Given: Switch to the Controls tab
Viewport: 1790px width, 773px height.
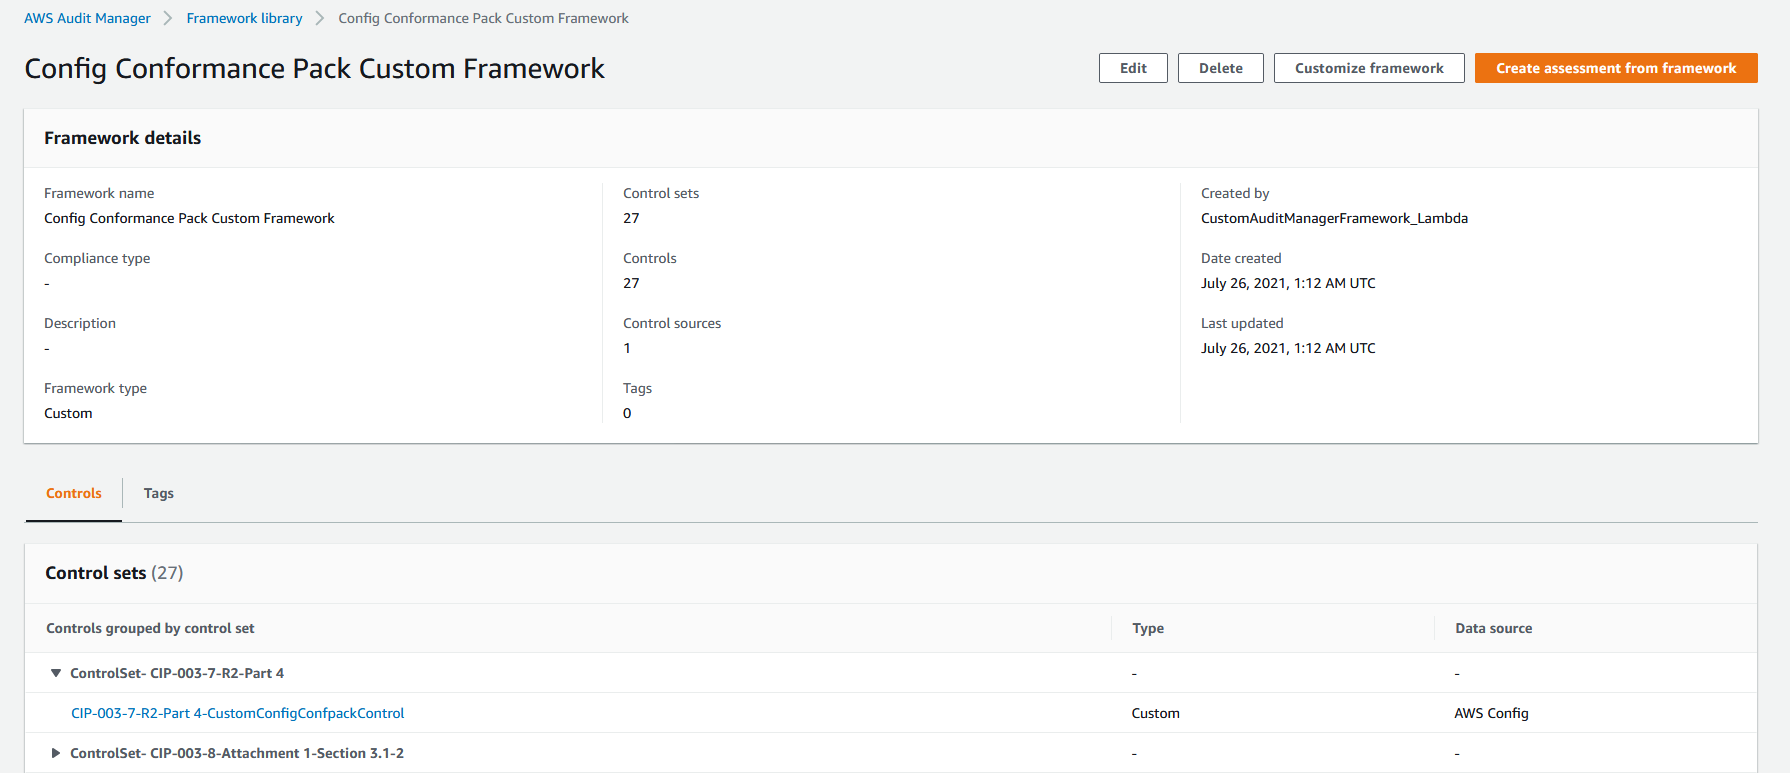Looking at the screenshot, I should point(74,493).
